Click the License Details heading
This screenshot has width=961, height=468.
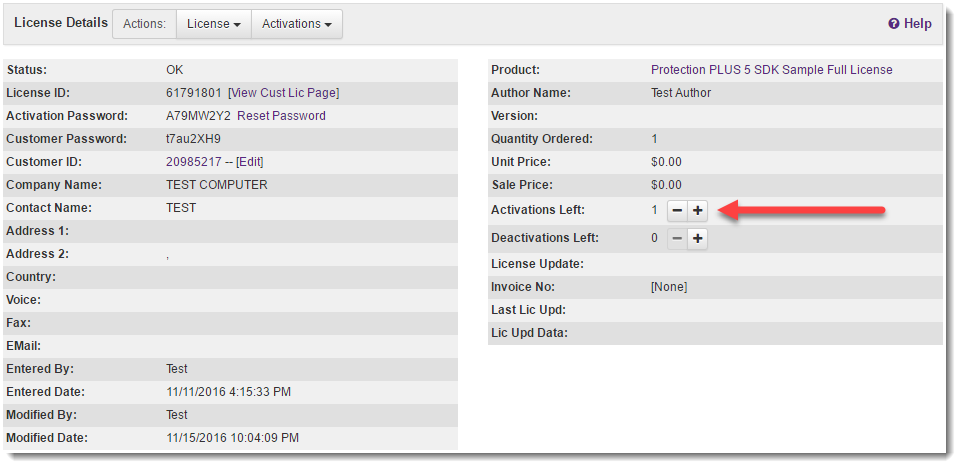tap(61, 23)
